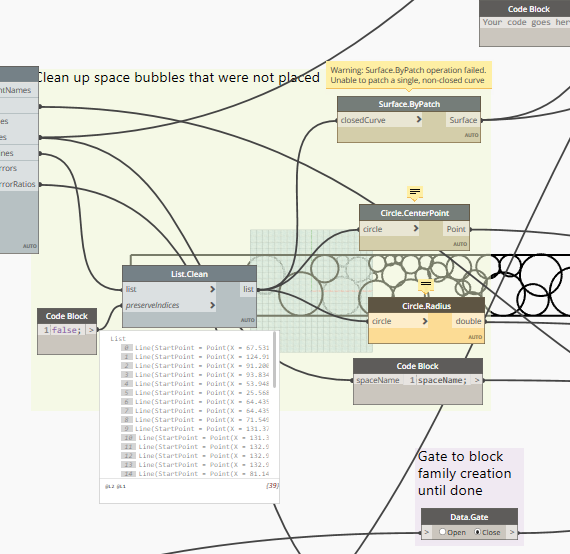570x554 pixels.
Task: Select the Surface.ByPatch node header
Action: [409, 104]
